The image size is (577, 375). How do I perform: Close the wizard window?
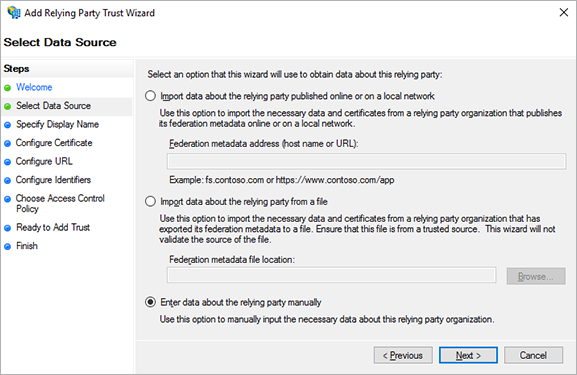pyautogui.click(x=563, y=13)
